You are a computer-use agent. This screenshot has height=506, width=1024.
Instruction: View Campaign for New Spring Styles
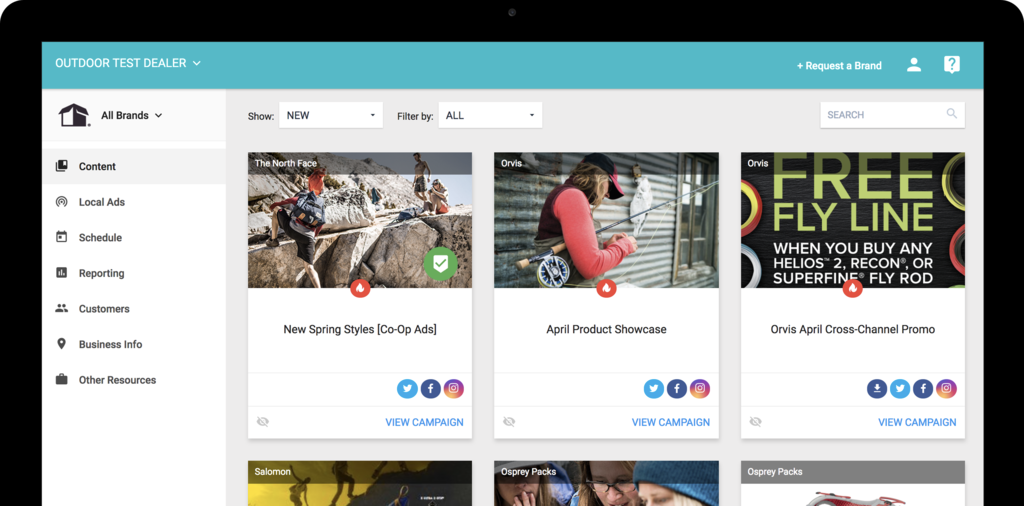point(424,422)
